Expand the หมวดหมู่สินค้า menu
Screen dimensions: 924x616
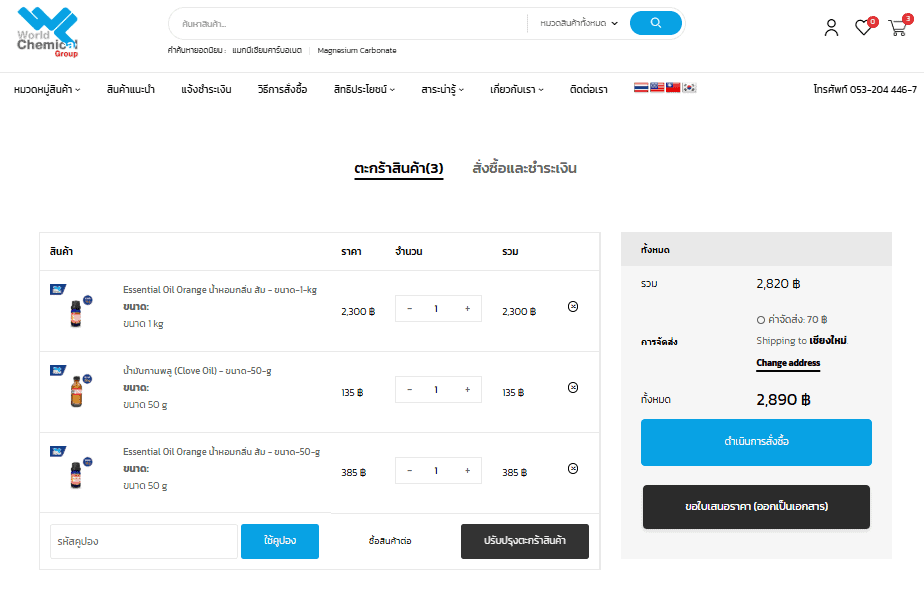47,90
